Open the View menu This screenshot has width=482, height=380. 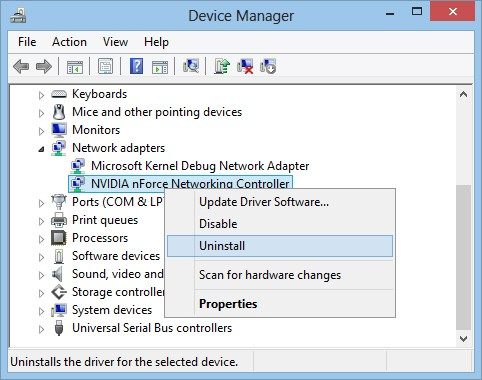click(x=115, y=42)
